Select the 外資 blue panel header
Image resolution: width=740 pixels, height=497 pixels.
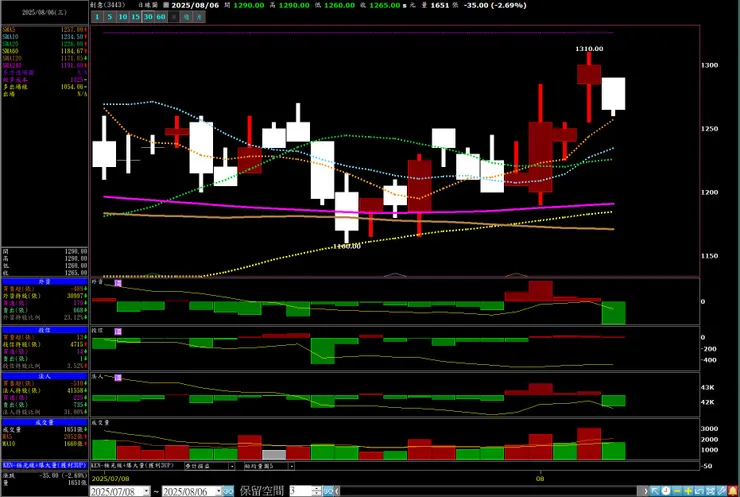pyautogui.click(x=44, y=281)
